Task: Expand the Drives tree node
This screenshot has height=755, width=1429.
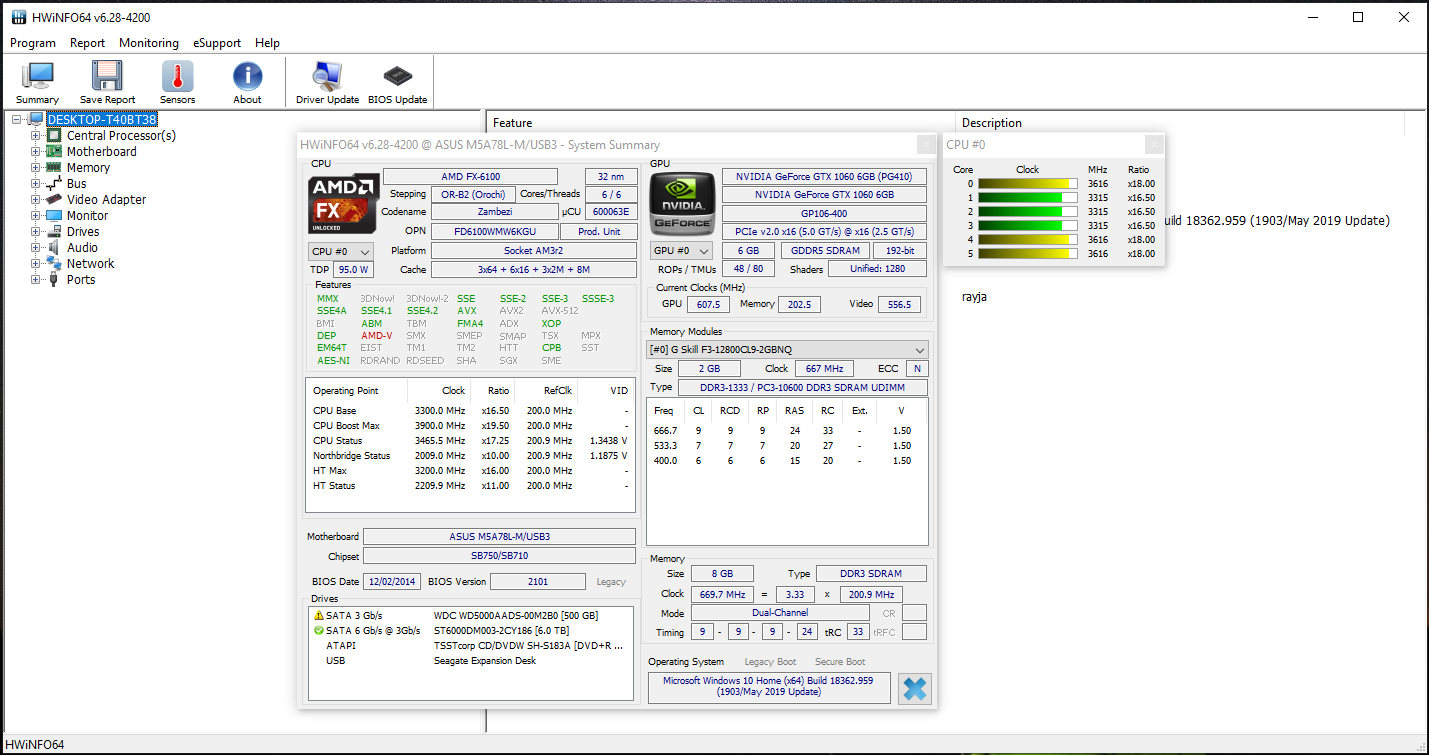Action: [35, 232]
